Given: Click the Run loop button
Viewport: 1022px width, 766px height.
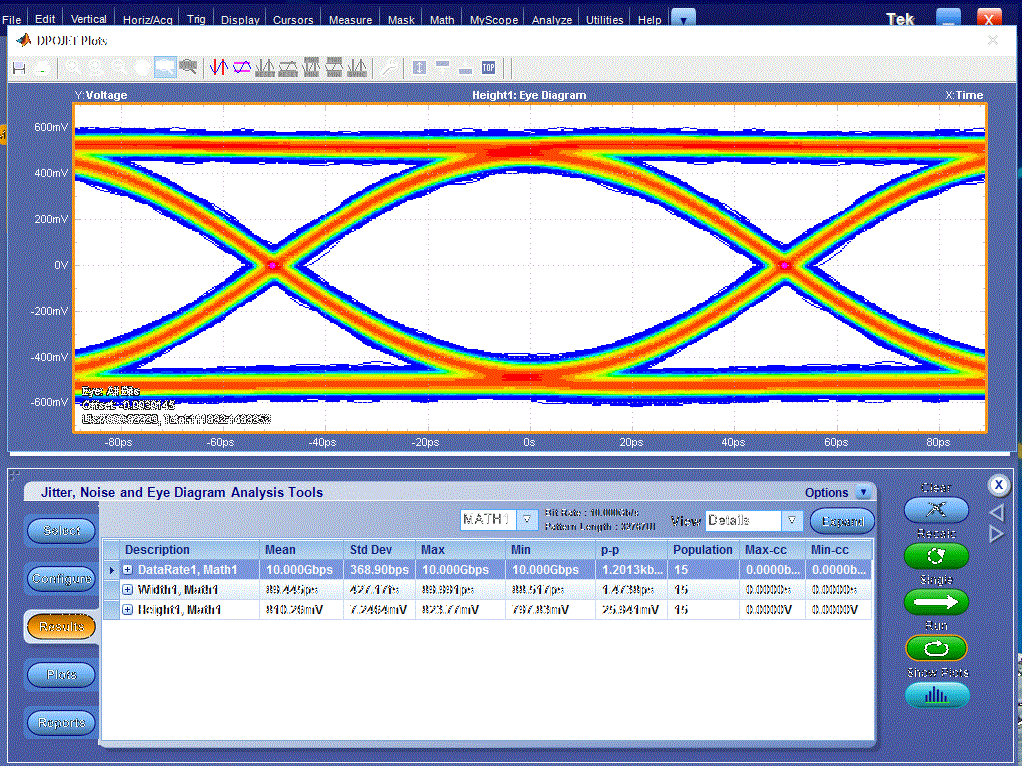Looking at the screenshot, I should click(937, 649).
